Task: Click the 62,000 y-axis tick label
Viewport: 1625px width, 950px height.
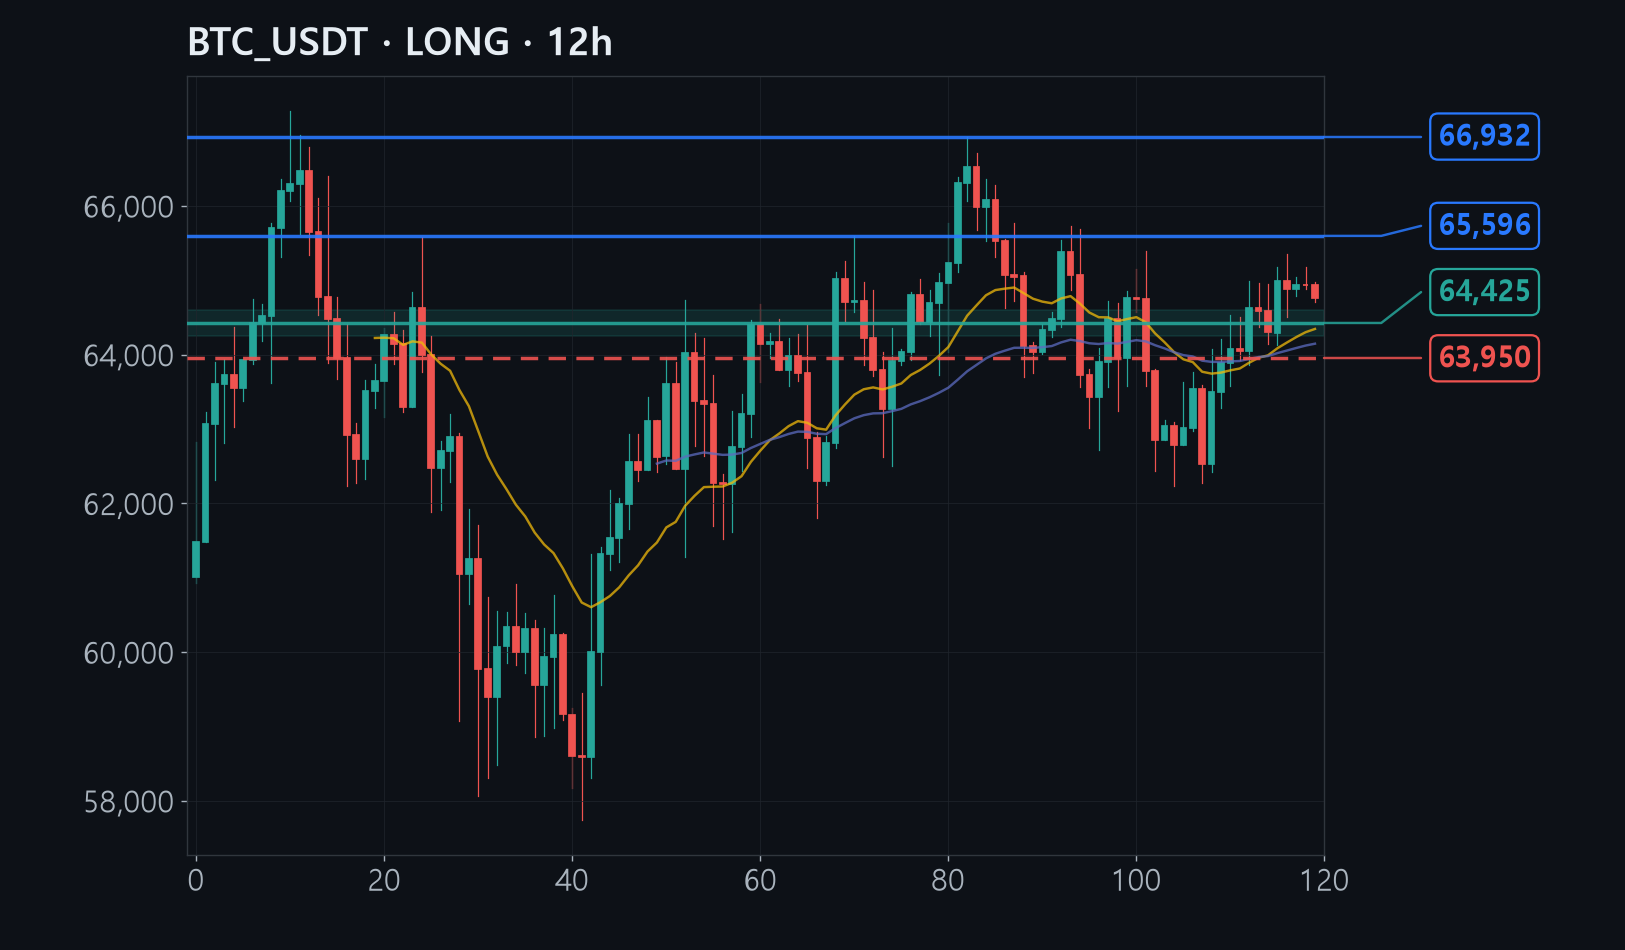Action: pyautogui.click(x=129, y=504)
